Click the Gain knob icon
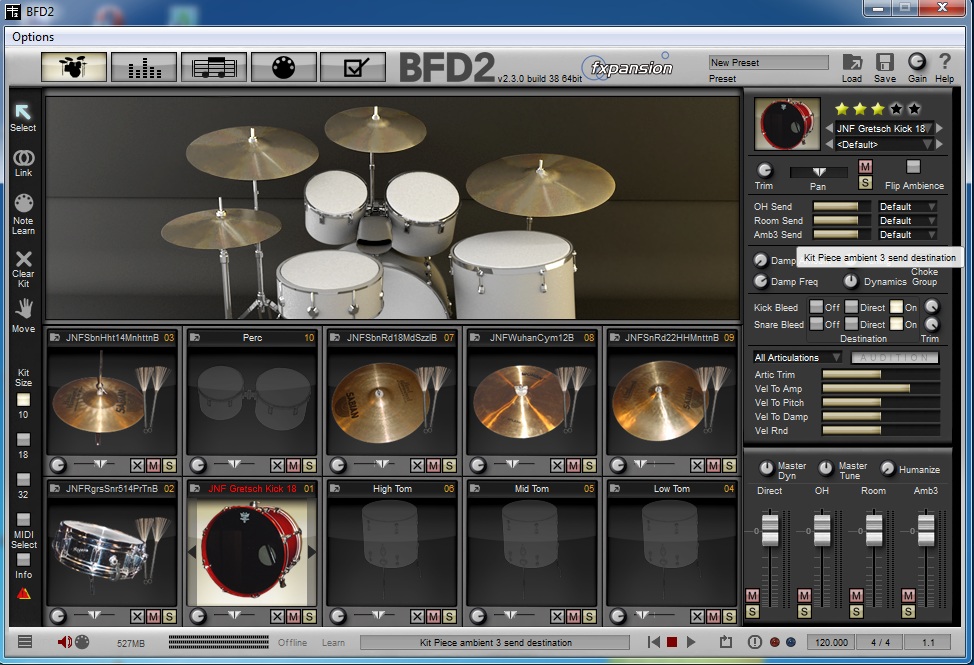 (x=917, y=61)
